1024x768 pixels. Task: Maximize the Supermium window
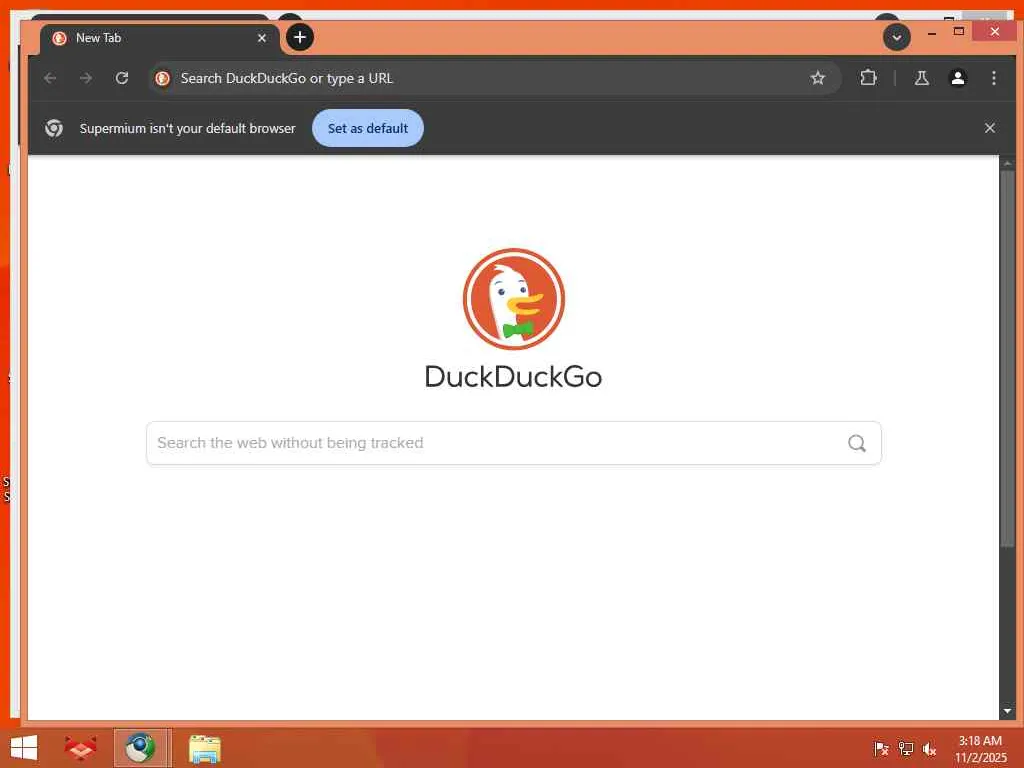(x=959, y=31)
